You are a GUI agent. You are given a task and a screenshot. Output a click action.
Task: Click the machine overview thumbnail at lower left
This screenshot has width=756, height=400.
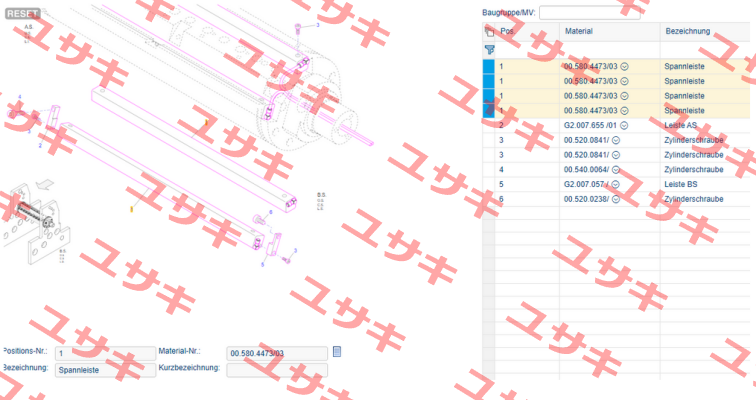(35, 226)
